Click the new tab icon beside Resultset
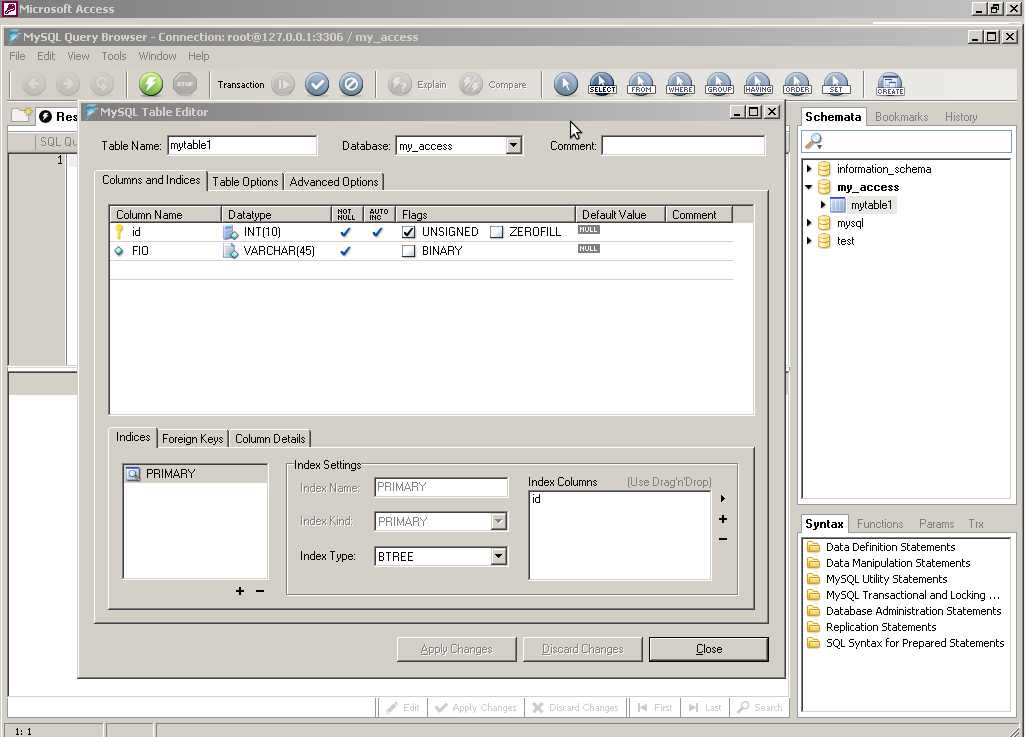The image size is (1025, 737). (x=22, y=116)
